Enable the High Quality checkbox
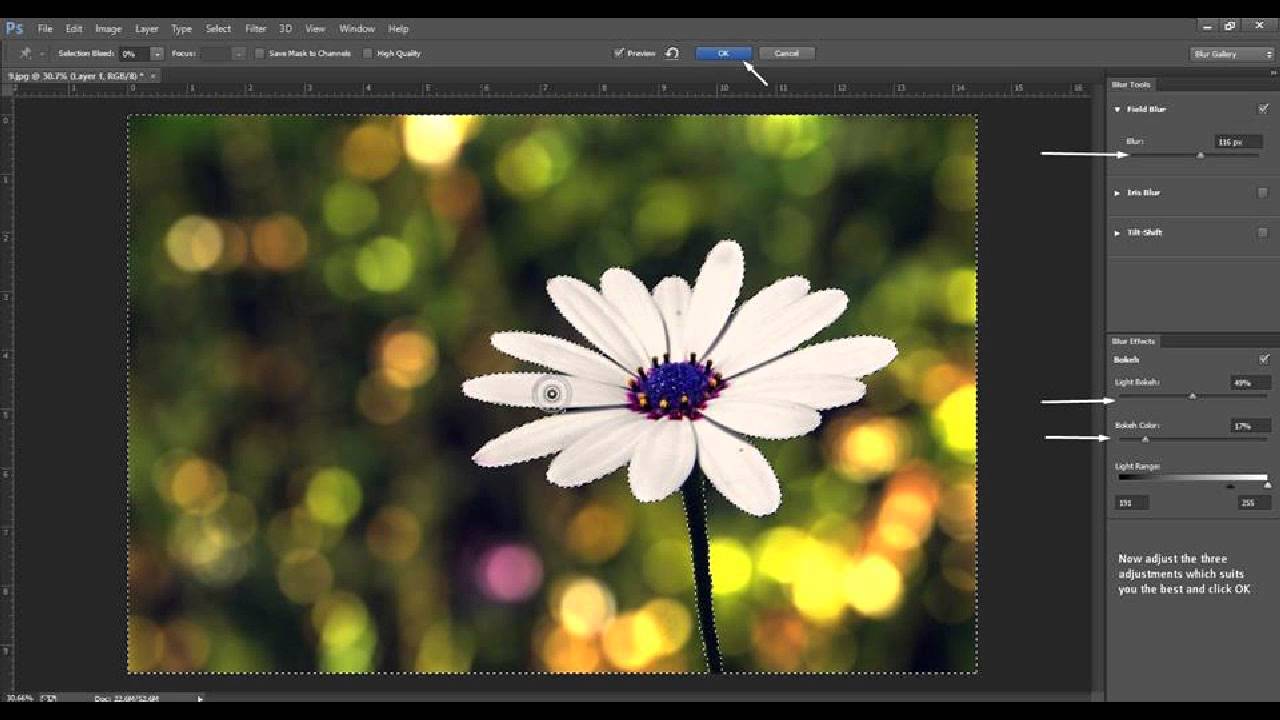Viewport: 1280px width, 720px height. click(368, 53)
